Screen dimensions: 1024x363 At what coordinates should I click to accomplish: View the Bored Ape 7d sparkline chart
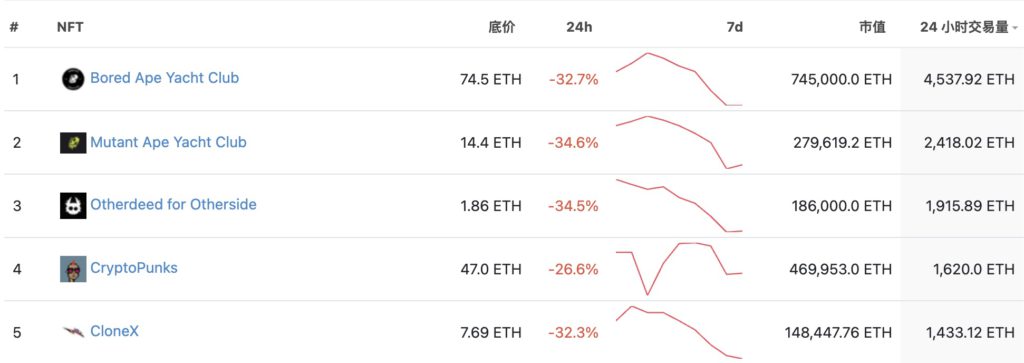point(679,79)
